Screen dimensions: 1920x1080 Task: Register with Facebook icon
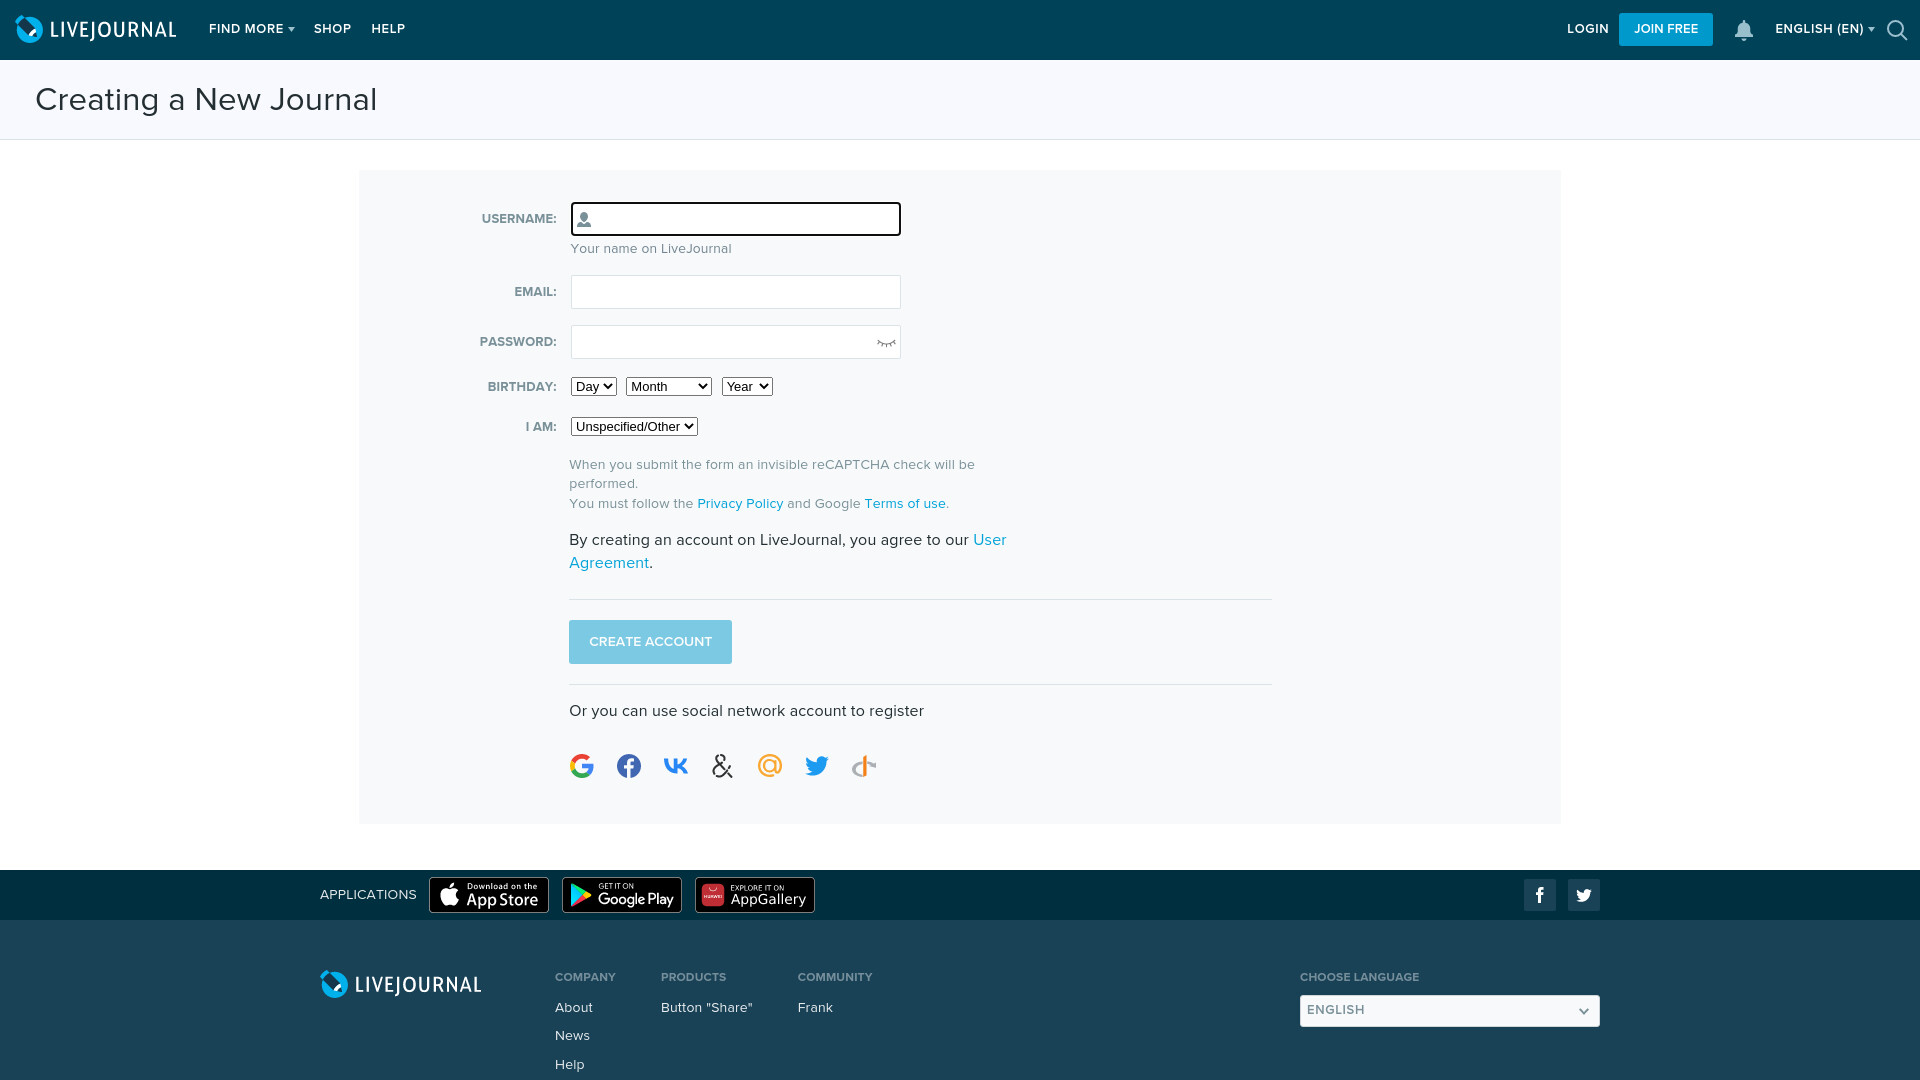pos(629,766)
